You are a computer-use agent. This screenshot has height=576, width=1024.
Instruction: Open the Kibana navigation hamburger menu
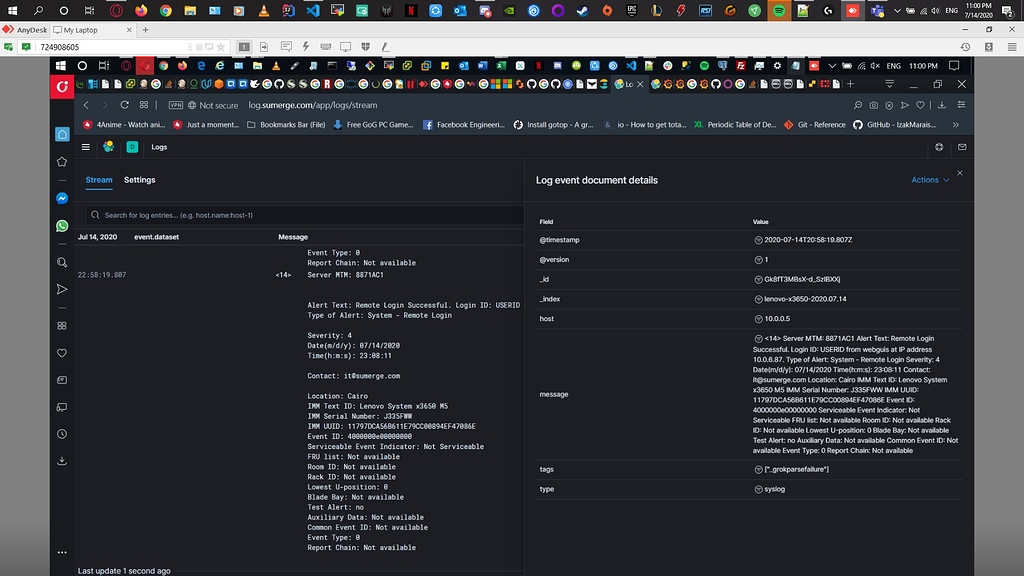[x=85, y=146]
